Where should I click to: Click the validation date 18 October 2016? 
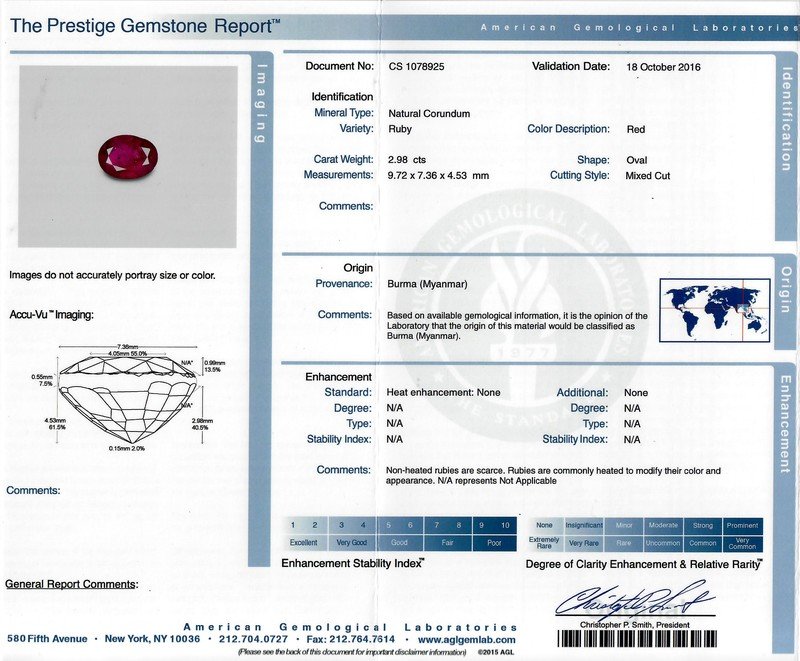pos(663,67)
